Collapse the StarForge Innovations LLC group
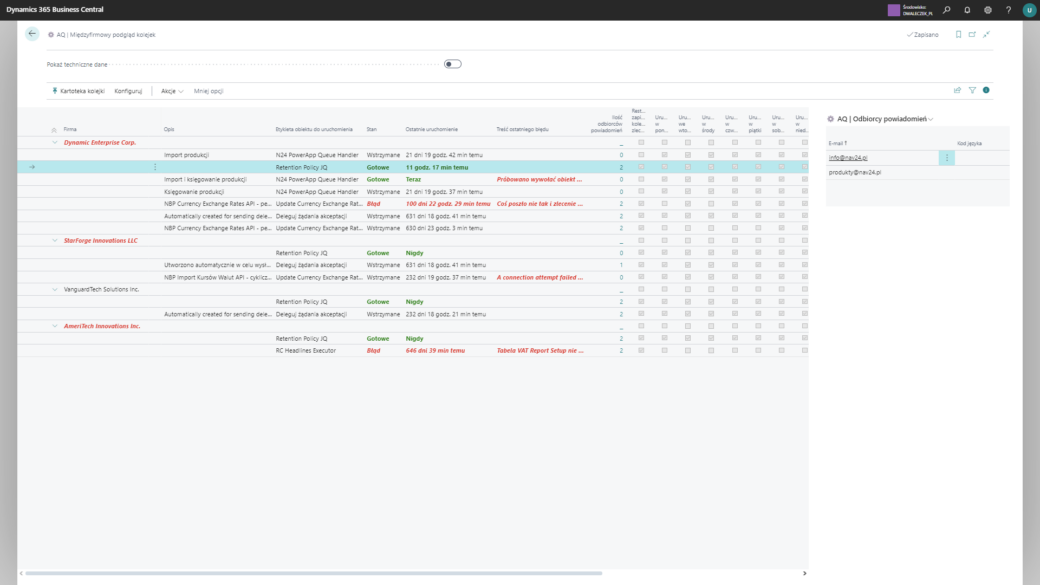 click(x=55, y=240)
